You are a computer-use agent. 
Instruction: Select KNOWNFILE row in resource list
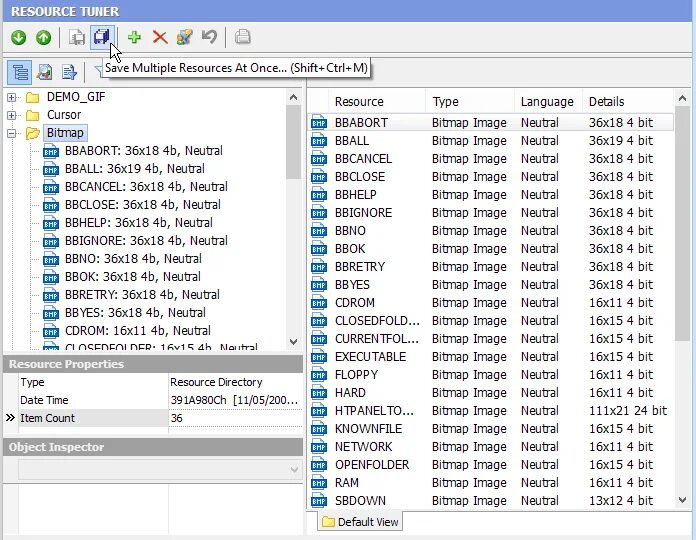490,429
